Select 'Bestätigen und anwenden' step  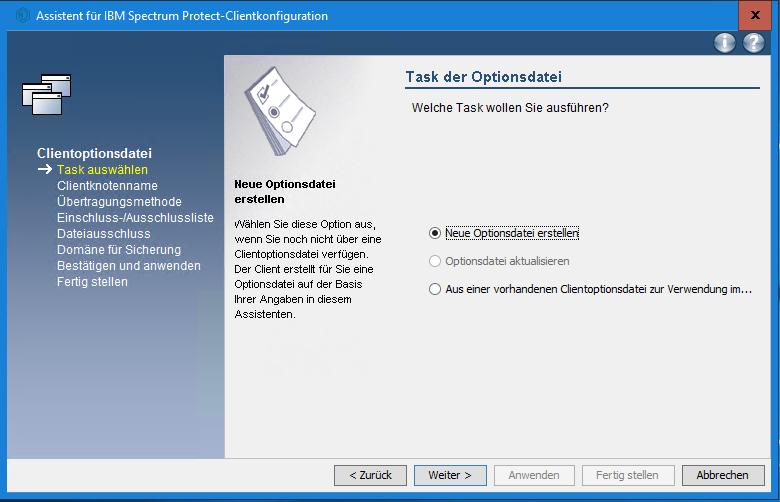pyautogui.click(x=129, y=266)
